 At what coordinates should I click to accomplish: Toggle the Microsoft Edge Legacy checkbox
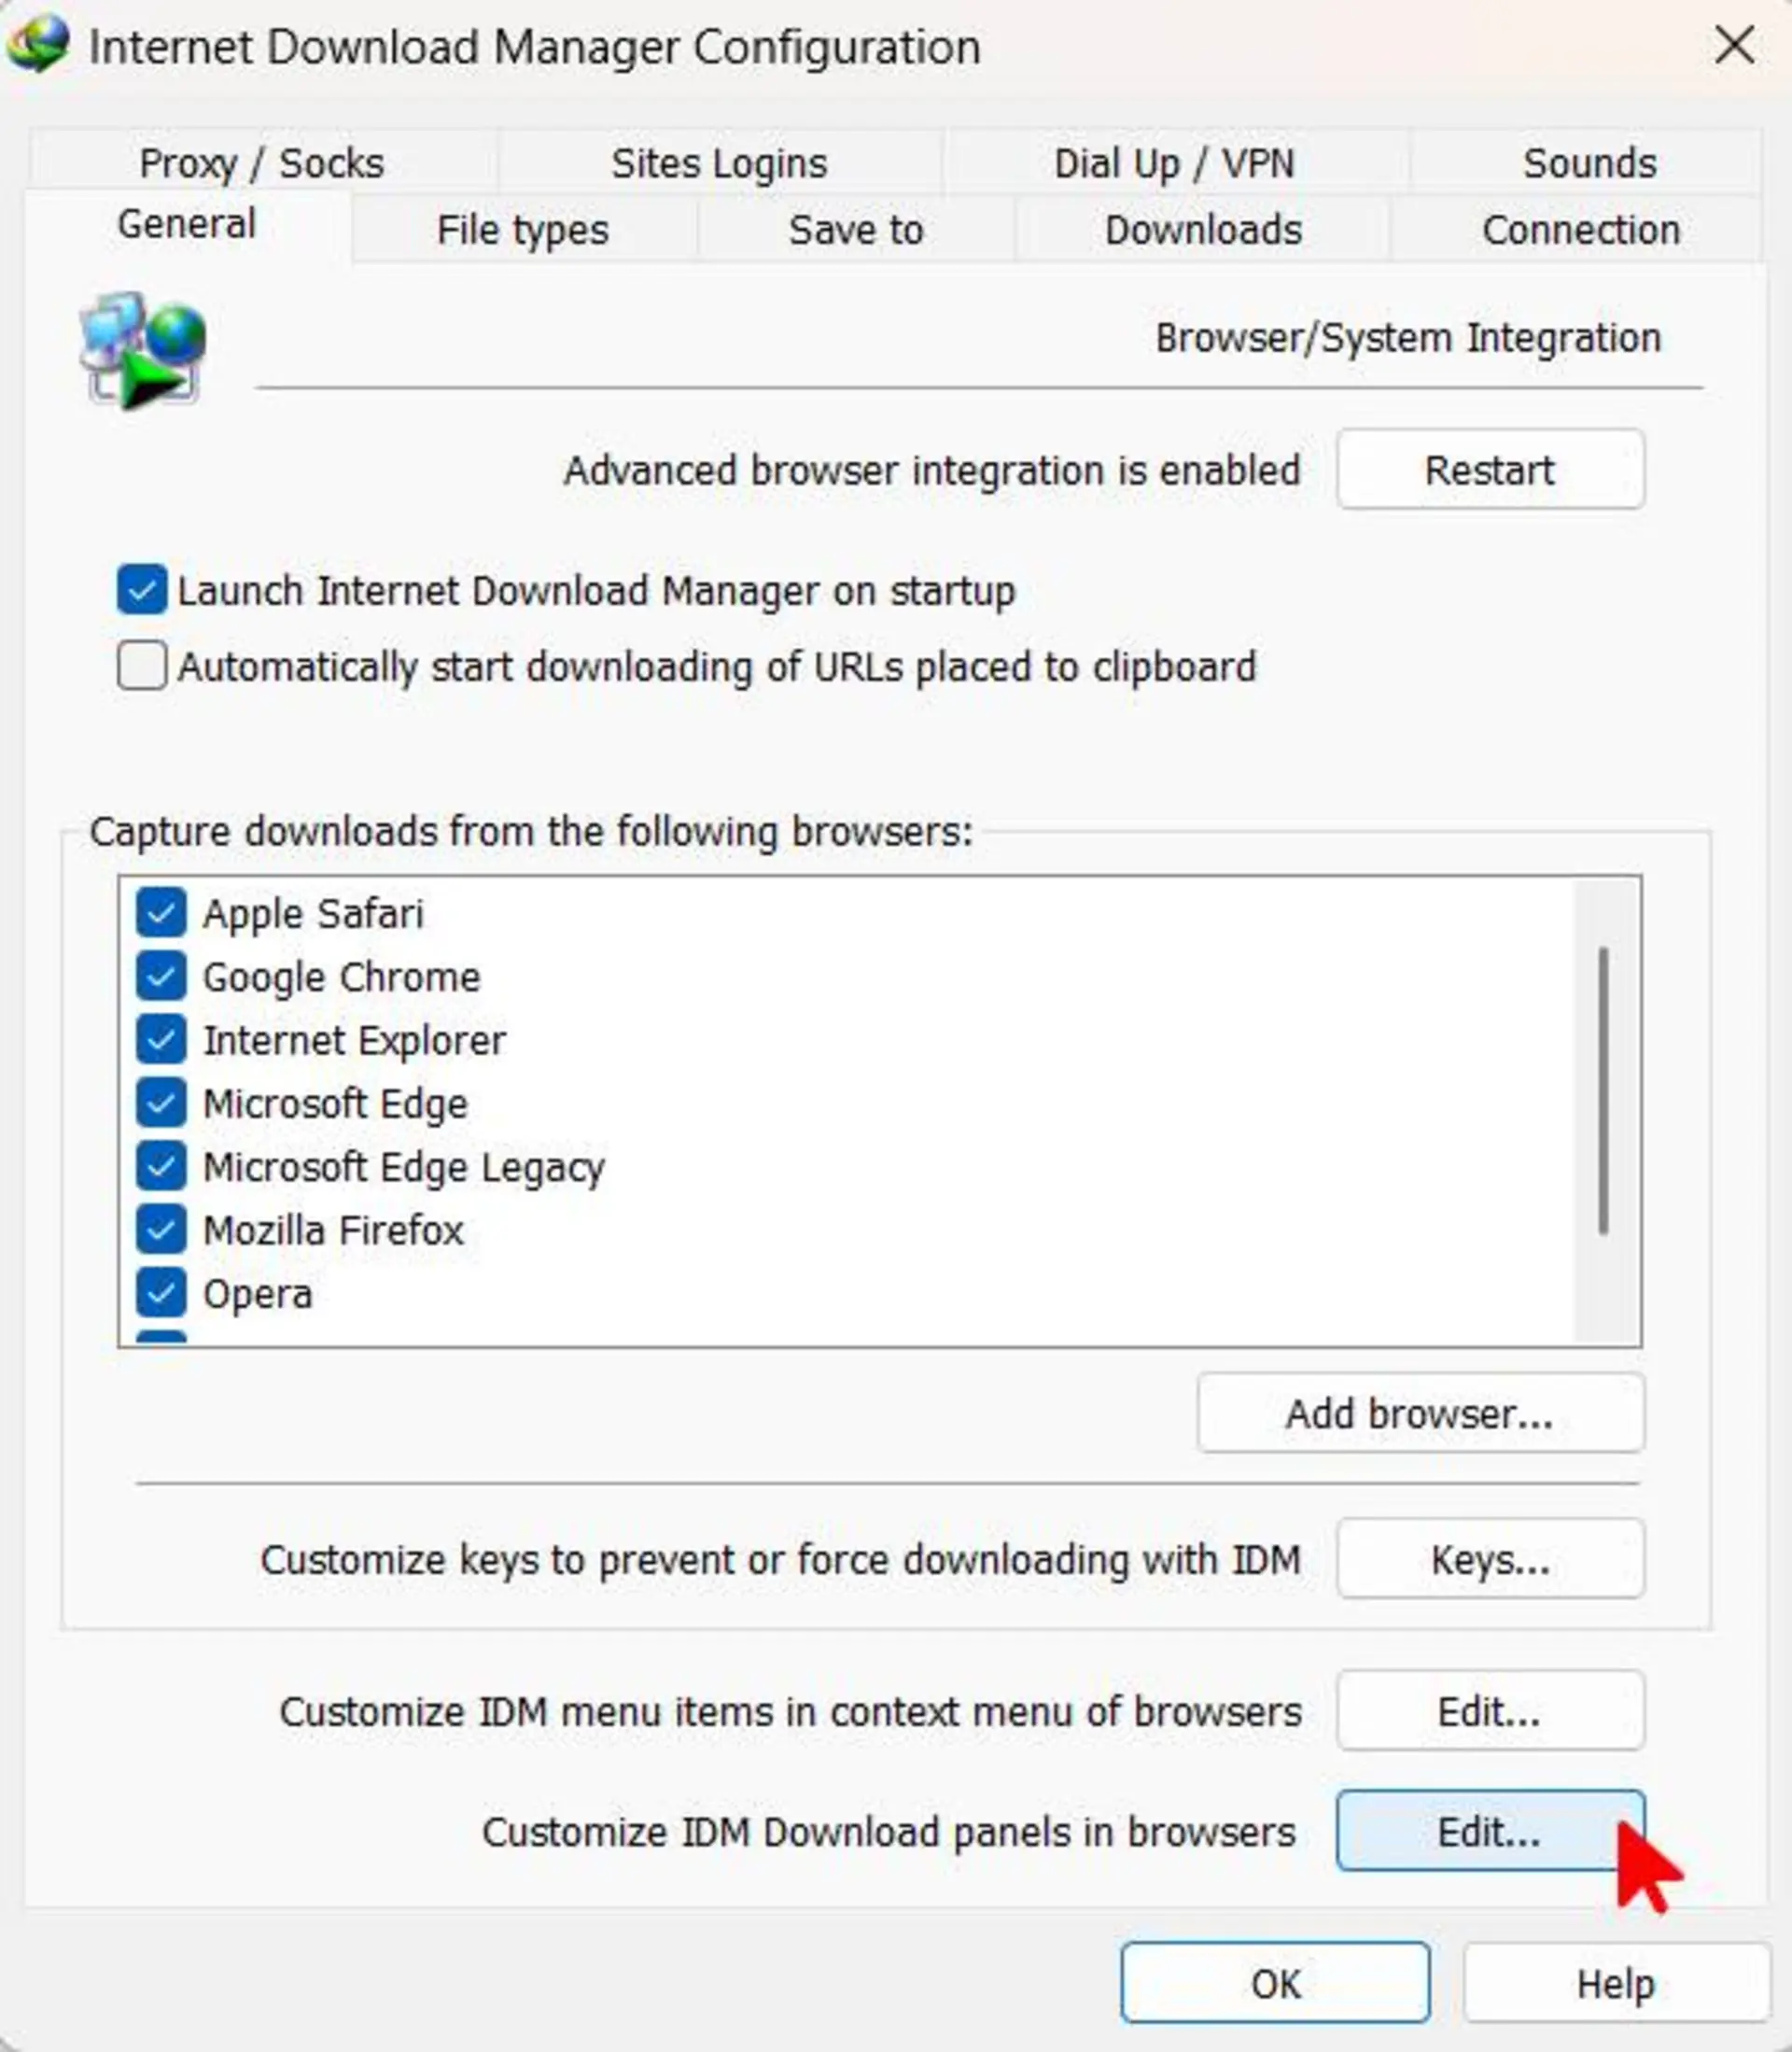(161, 1166)
